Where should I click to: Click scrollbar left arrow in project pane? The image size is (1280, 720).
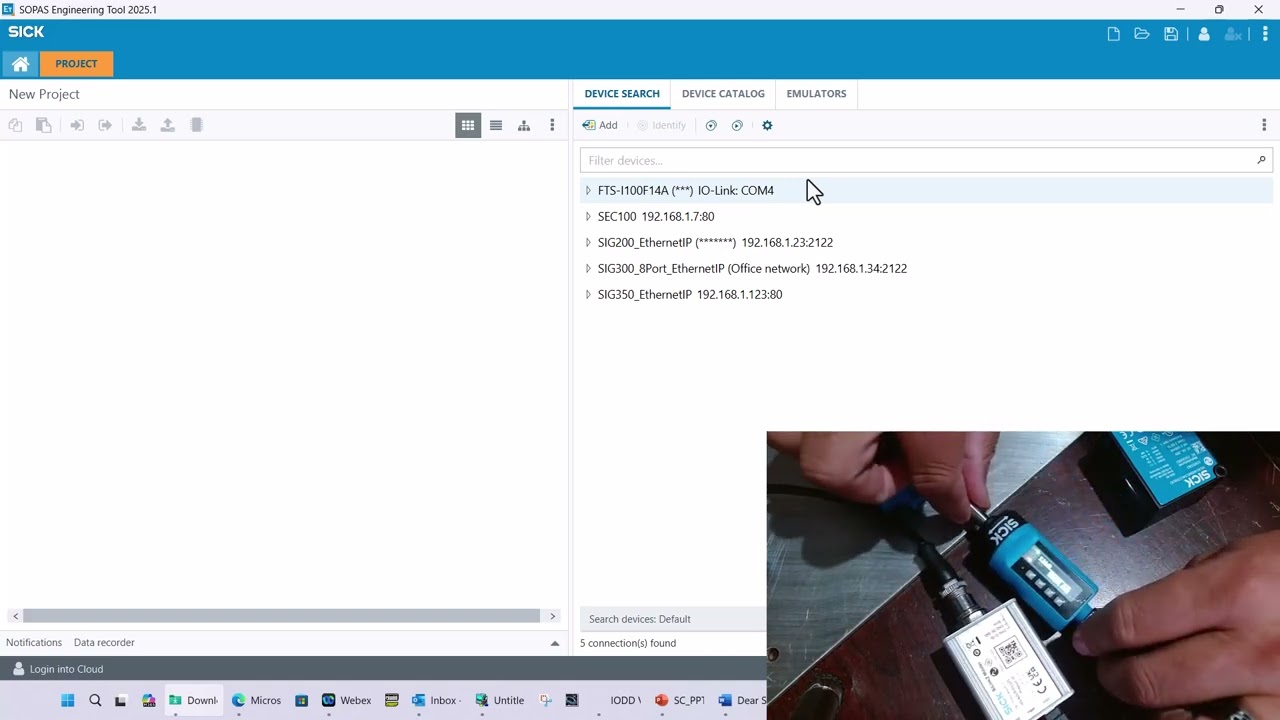15,616
